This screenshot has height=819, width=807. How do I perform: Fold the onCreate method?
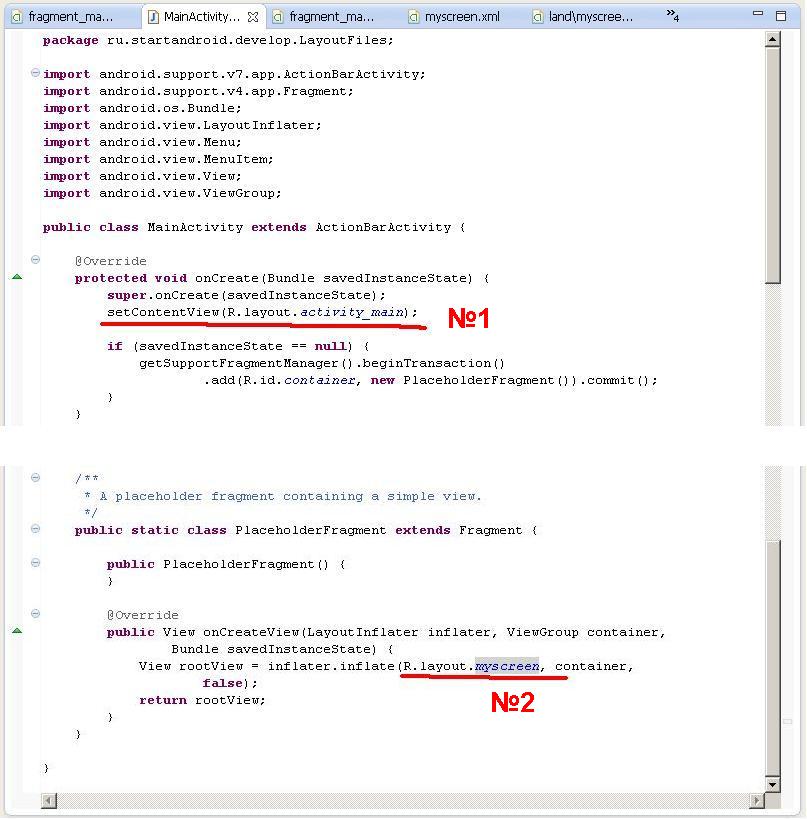(35, 260)
